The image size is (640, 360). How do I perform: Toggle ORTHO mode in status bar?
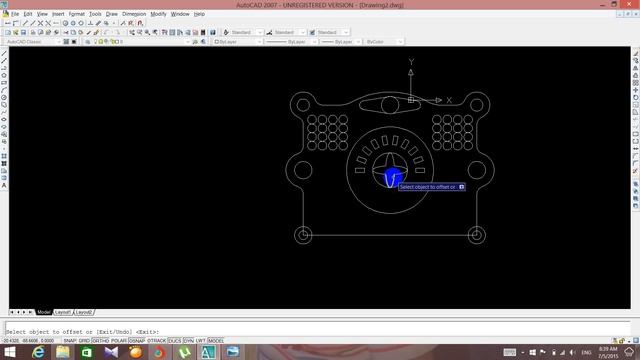(x=100, y=340)
